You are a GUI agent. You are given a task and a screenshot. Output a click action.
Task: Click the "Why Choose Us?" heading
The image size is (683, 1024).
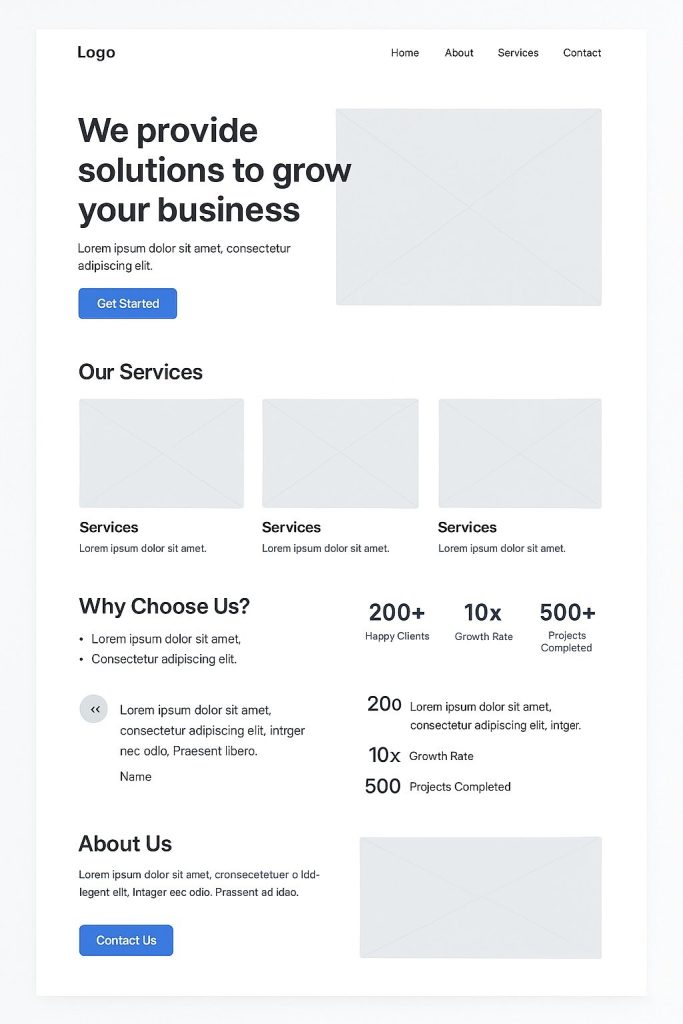click(x=164, y=606)
